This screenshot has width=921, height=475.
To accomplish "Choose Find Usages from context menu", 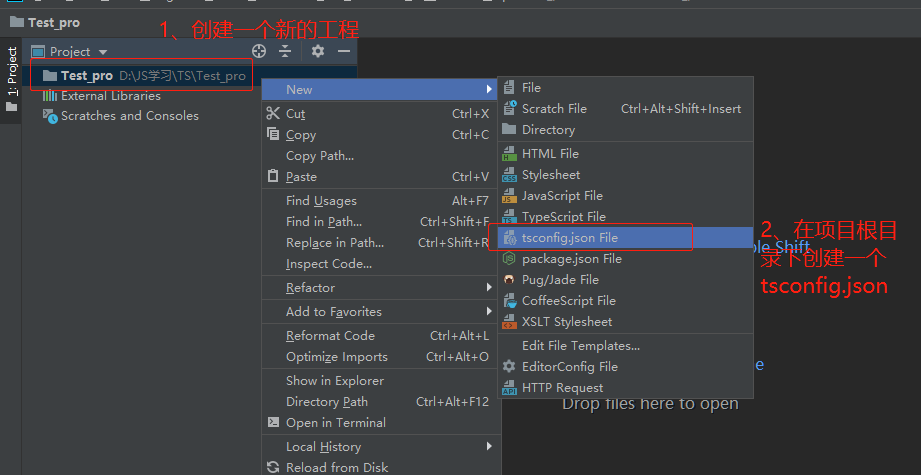I will [379, 201].
